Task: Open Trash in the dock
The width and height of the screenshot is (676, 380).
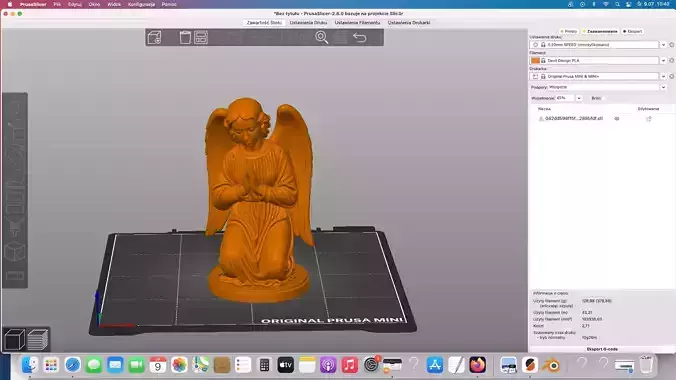Action: (646, 365)
